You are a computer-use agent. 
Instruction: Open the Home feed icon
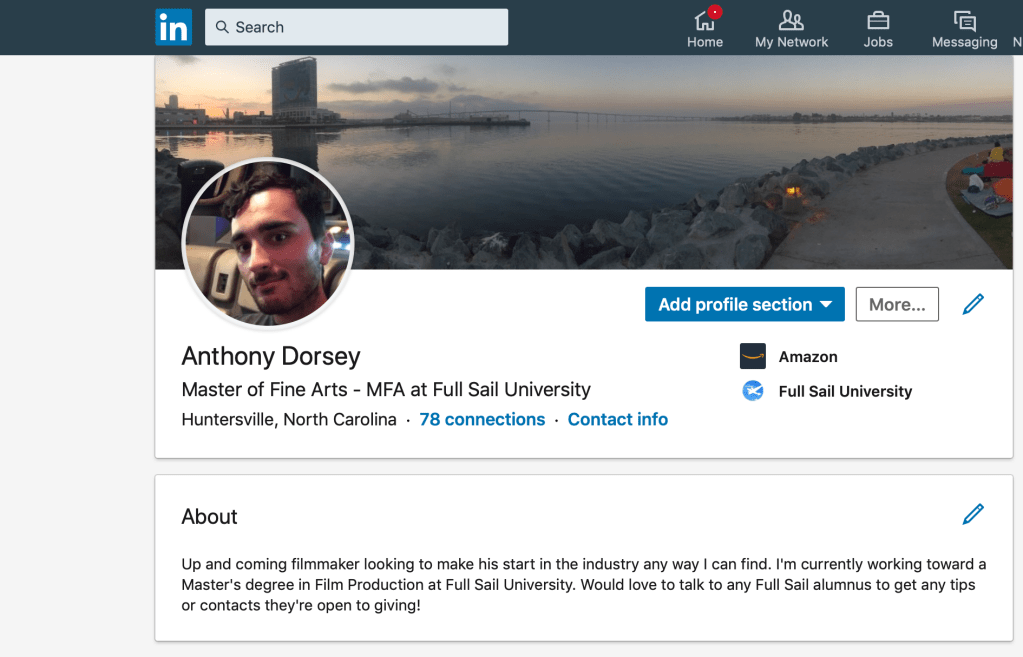click(704, 21)
